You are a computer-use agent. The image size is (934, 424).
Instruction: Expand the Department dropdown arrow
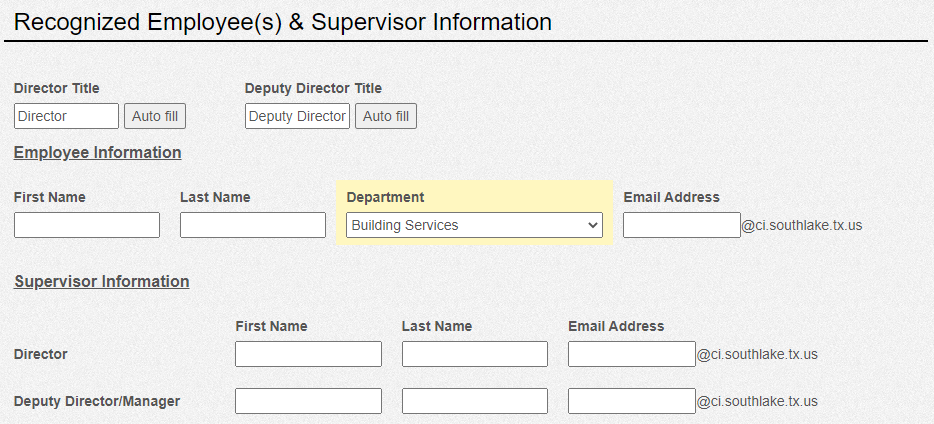pos(592,225)
